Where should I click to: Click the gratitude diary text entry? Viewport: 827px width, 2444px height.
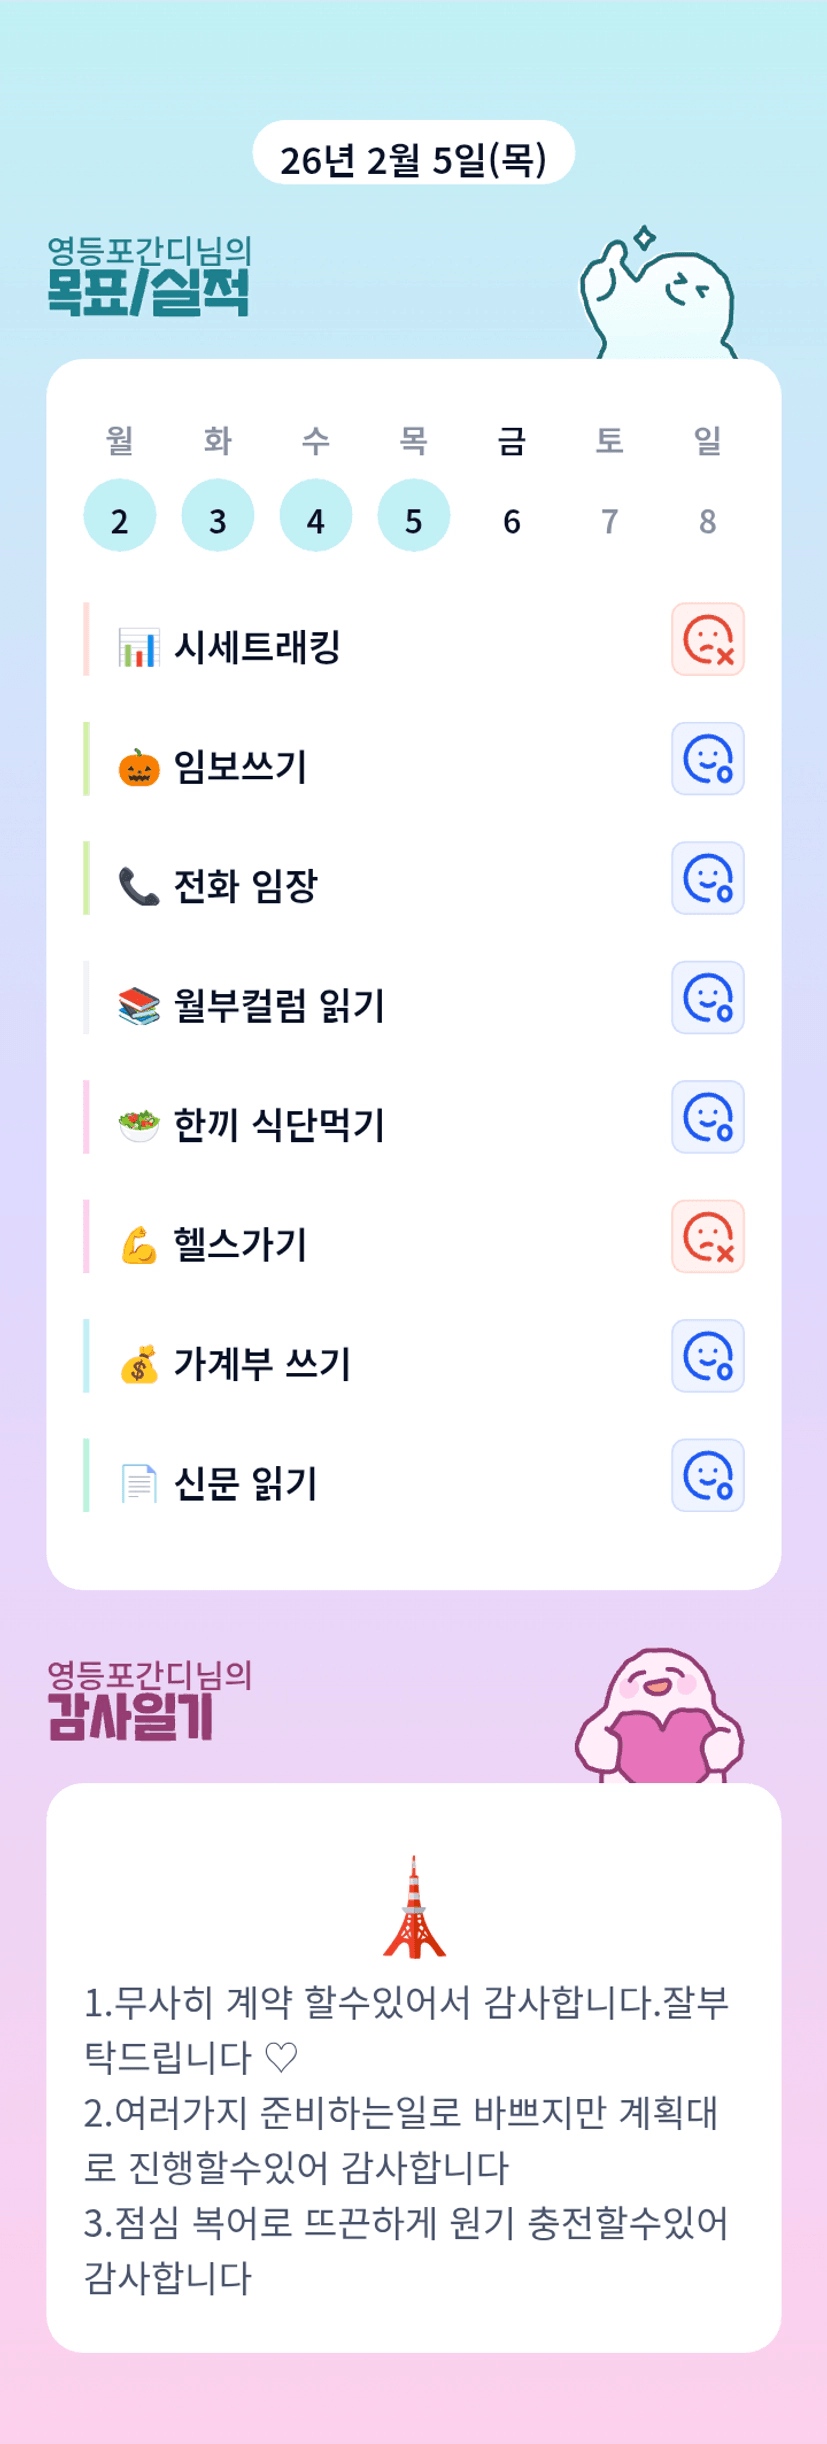coord(407,2140)
